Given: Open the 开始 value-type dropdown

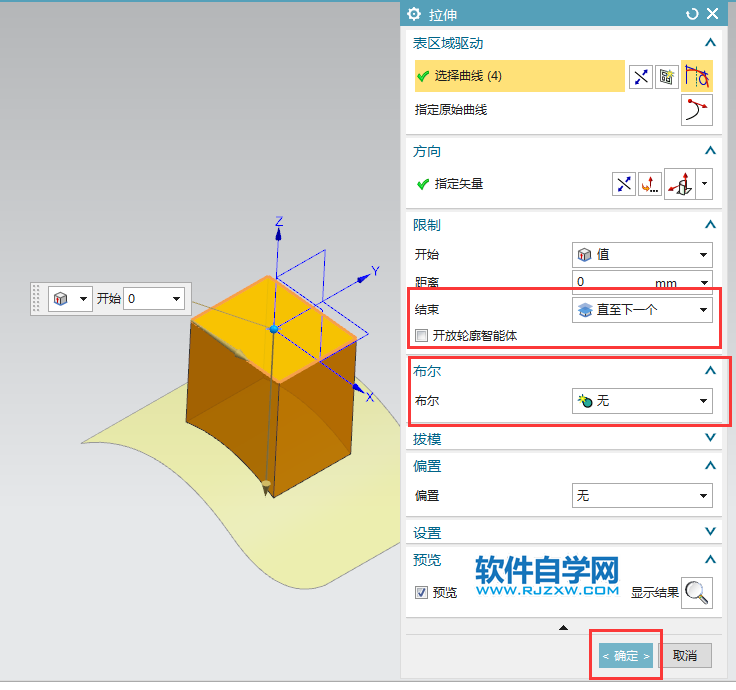Looking at the screenshot, I should coord(642,255).
